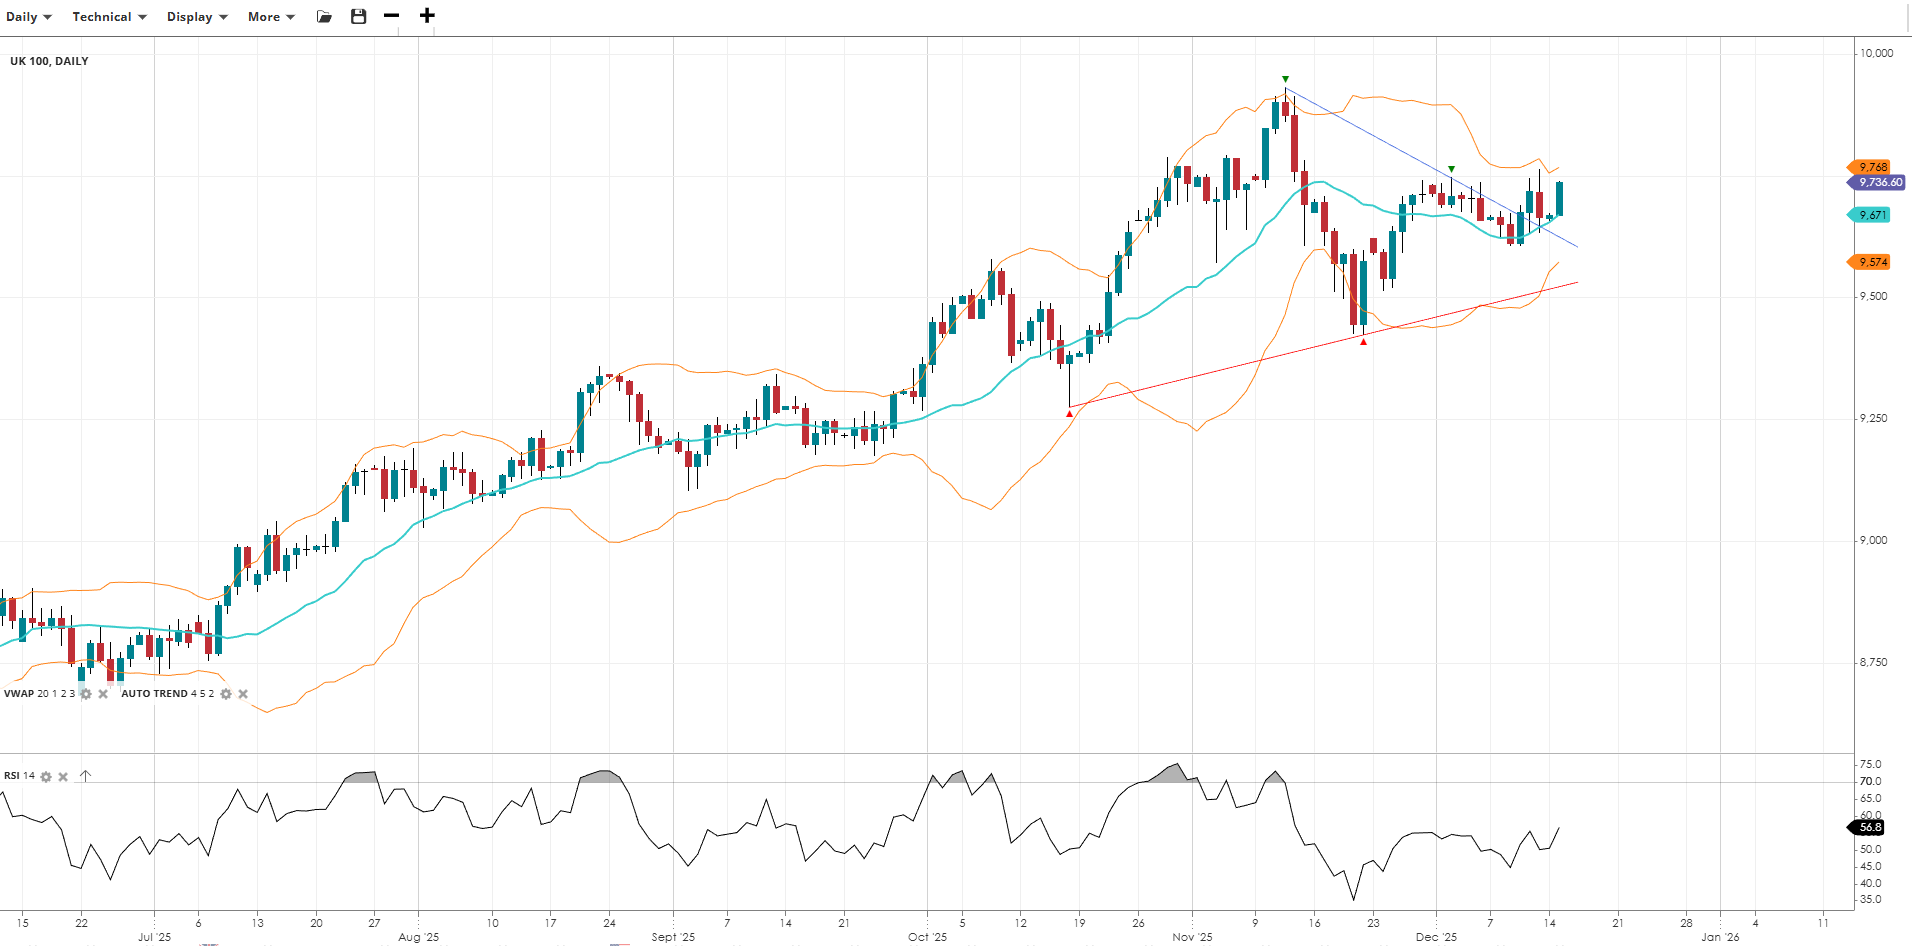
Task: Click the 9,736.60 current price label
Action: (x=1878, y=183)
